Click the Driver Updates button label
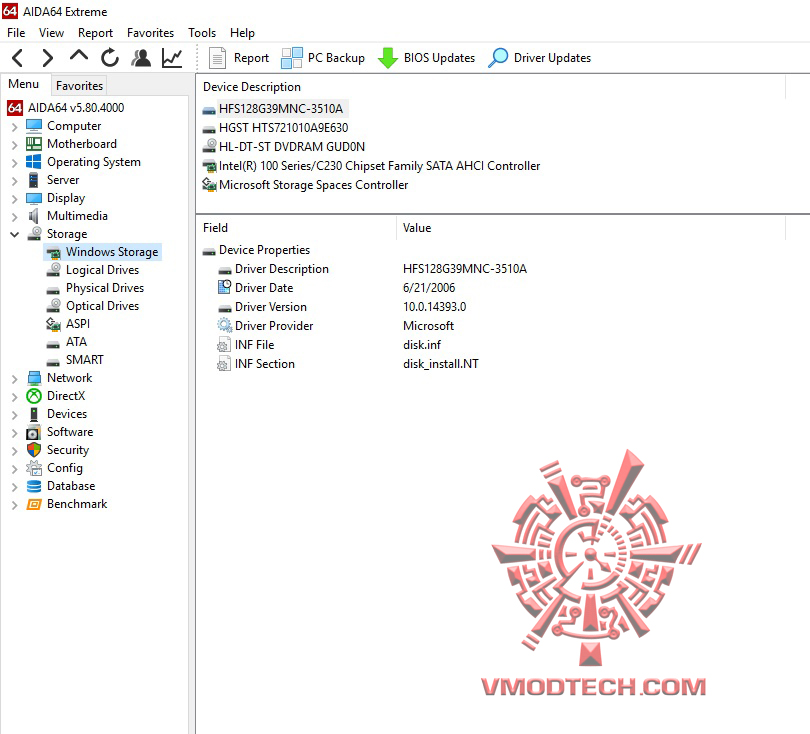The width and height of the screenshot is (810, 734). pyautogui.click(x=552, y=58)
